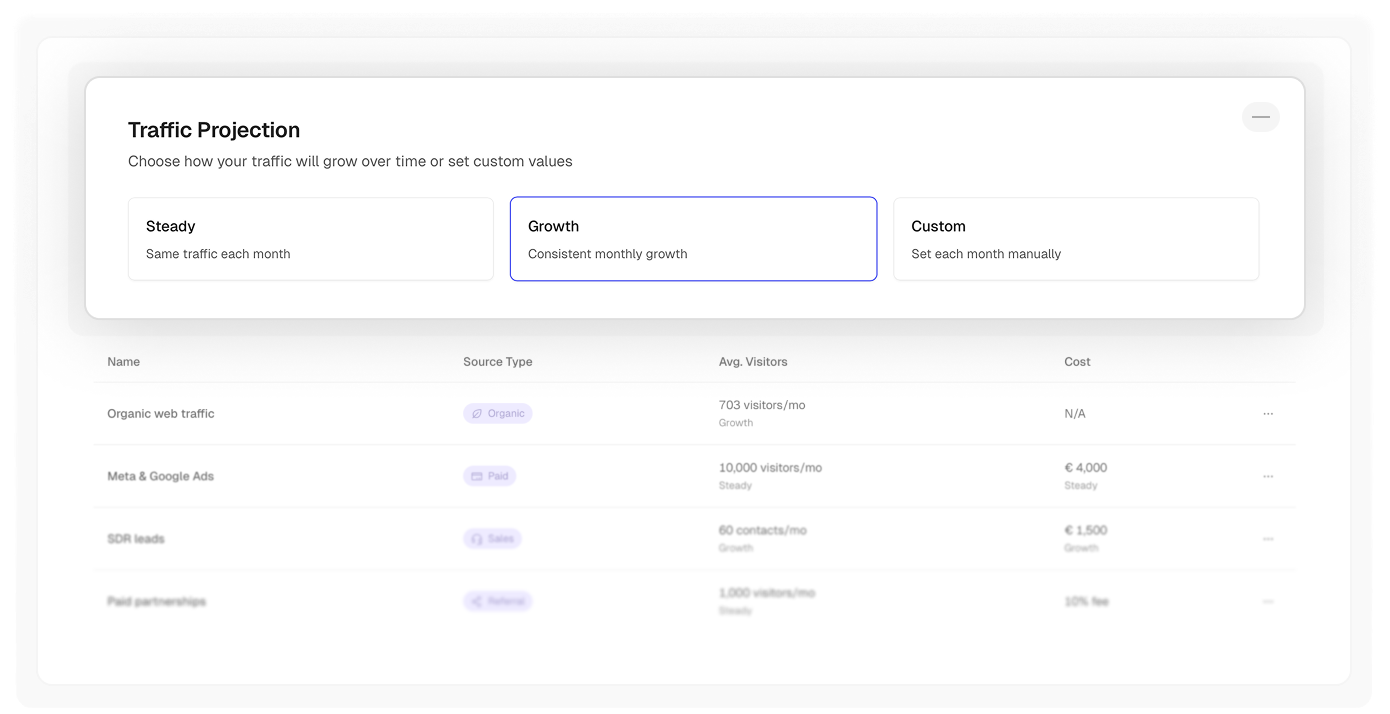
Task: Sort the table by the Name column
Action: pyautogui.click(x=123, y=361)
